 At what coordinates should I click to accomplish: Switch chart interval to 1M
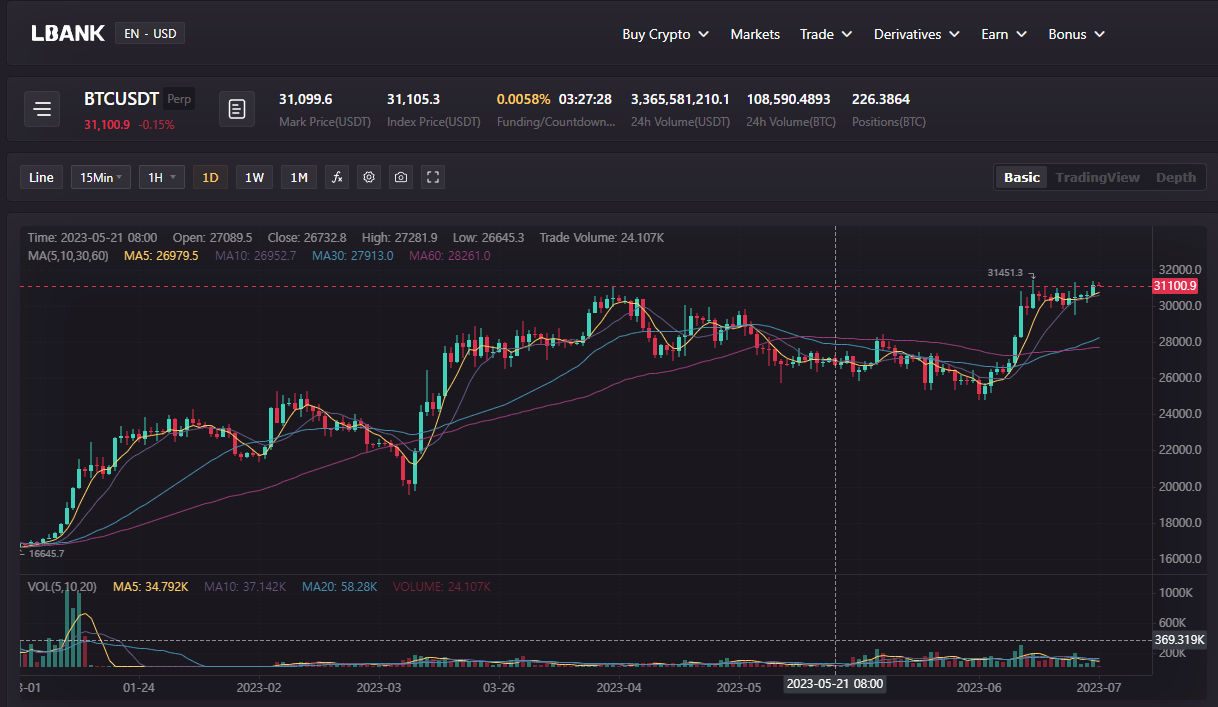click(298, 177)
